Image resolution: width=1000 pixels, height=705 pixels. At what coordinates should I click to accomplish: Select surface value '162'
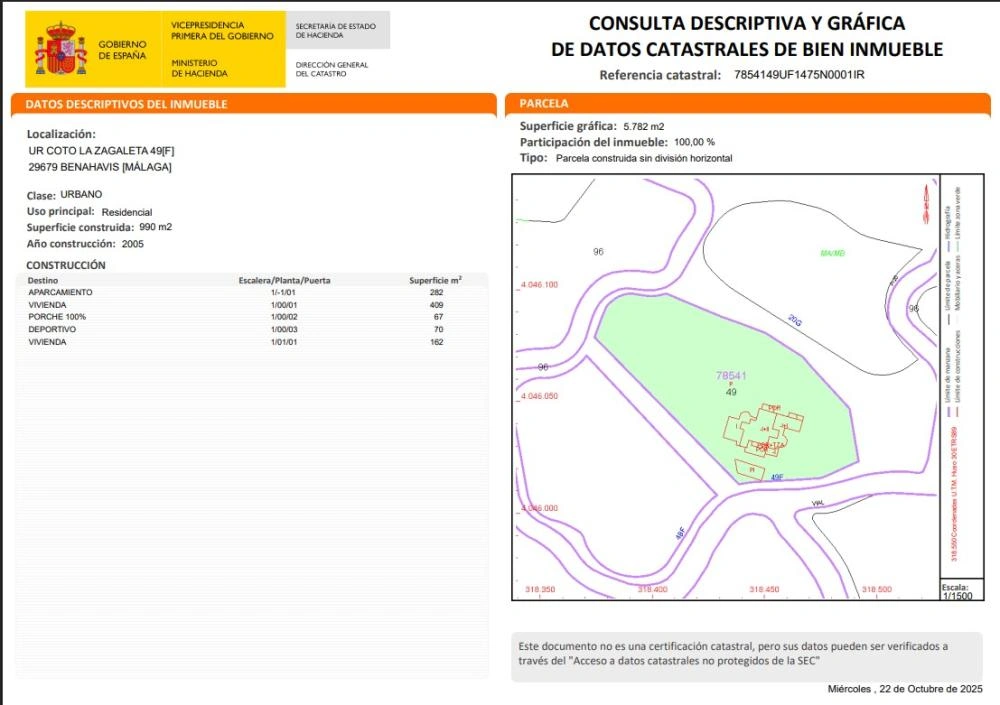click(436, 342)
